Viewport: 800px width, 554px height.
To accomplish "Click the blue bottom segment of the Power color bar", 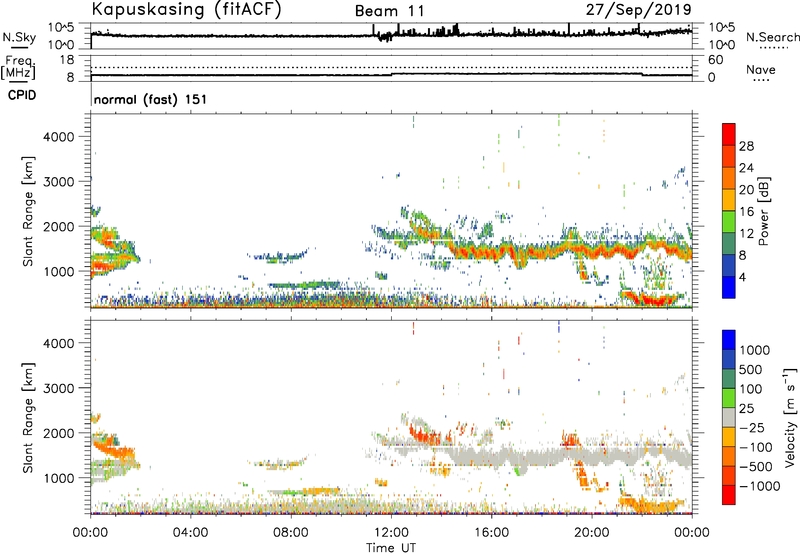I will tap(729, 287).
